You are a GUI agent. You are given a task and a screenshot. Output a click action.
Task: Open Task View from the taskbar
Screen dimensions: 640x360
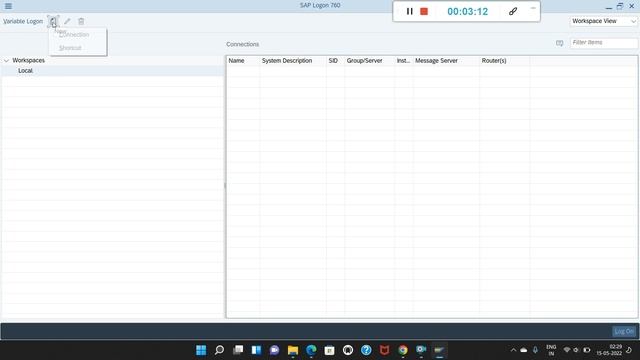[238, 350]
